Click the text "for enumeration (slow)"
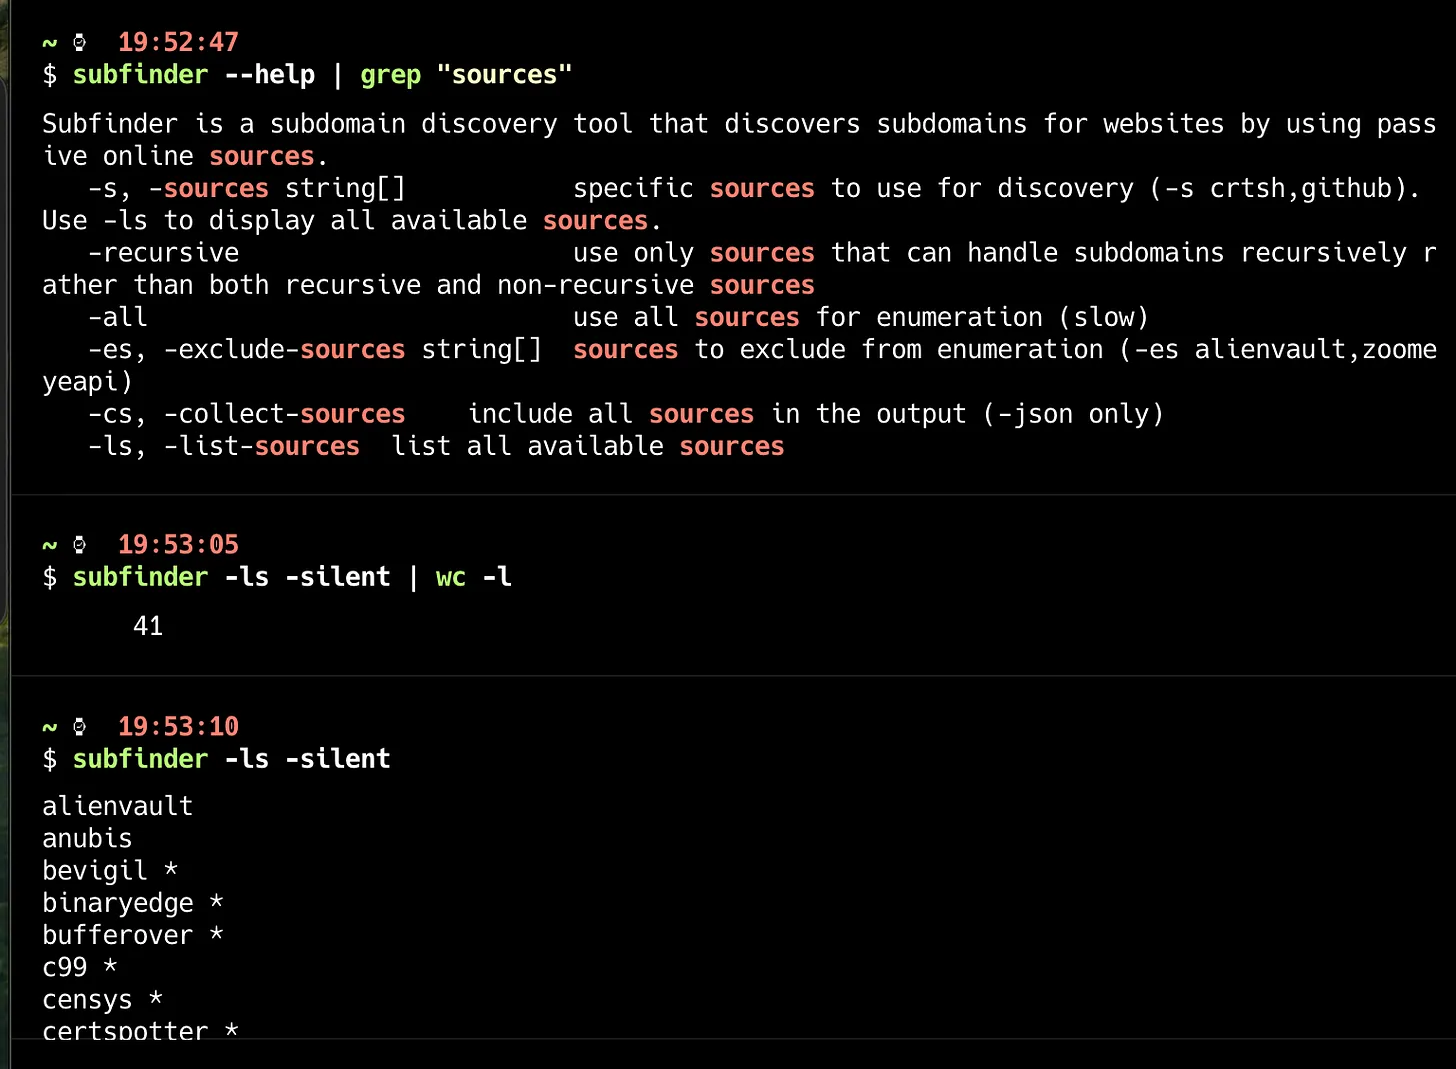The width and height of the screenshot is (1456, 1069). click(982, 317)
